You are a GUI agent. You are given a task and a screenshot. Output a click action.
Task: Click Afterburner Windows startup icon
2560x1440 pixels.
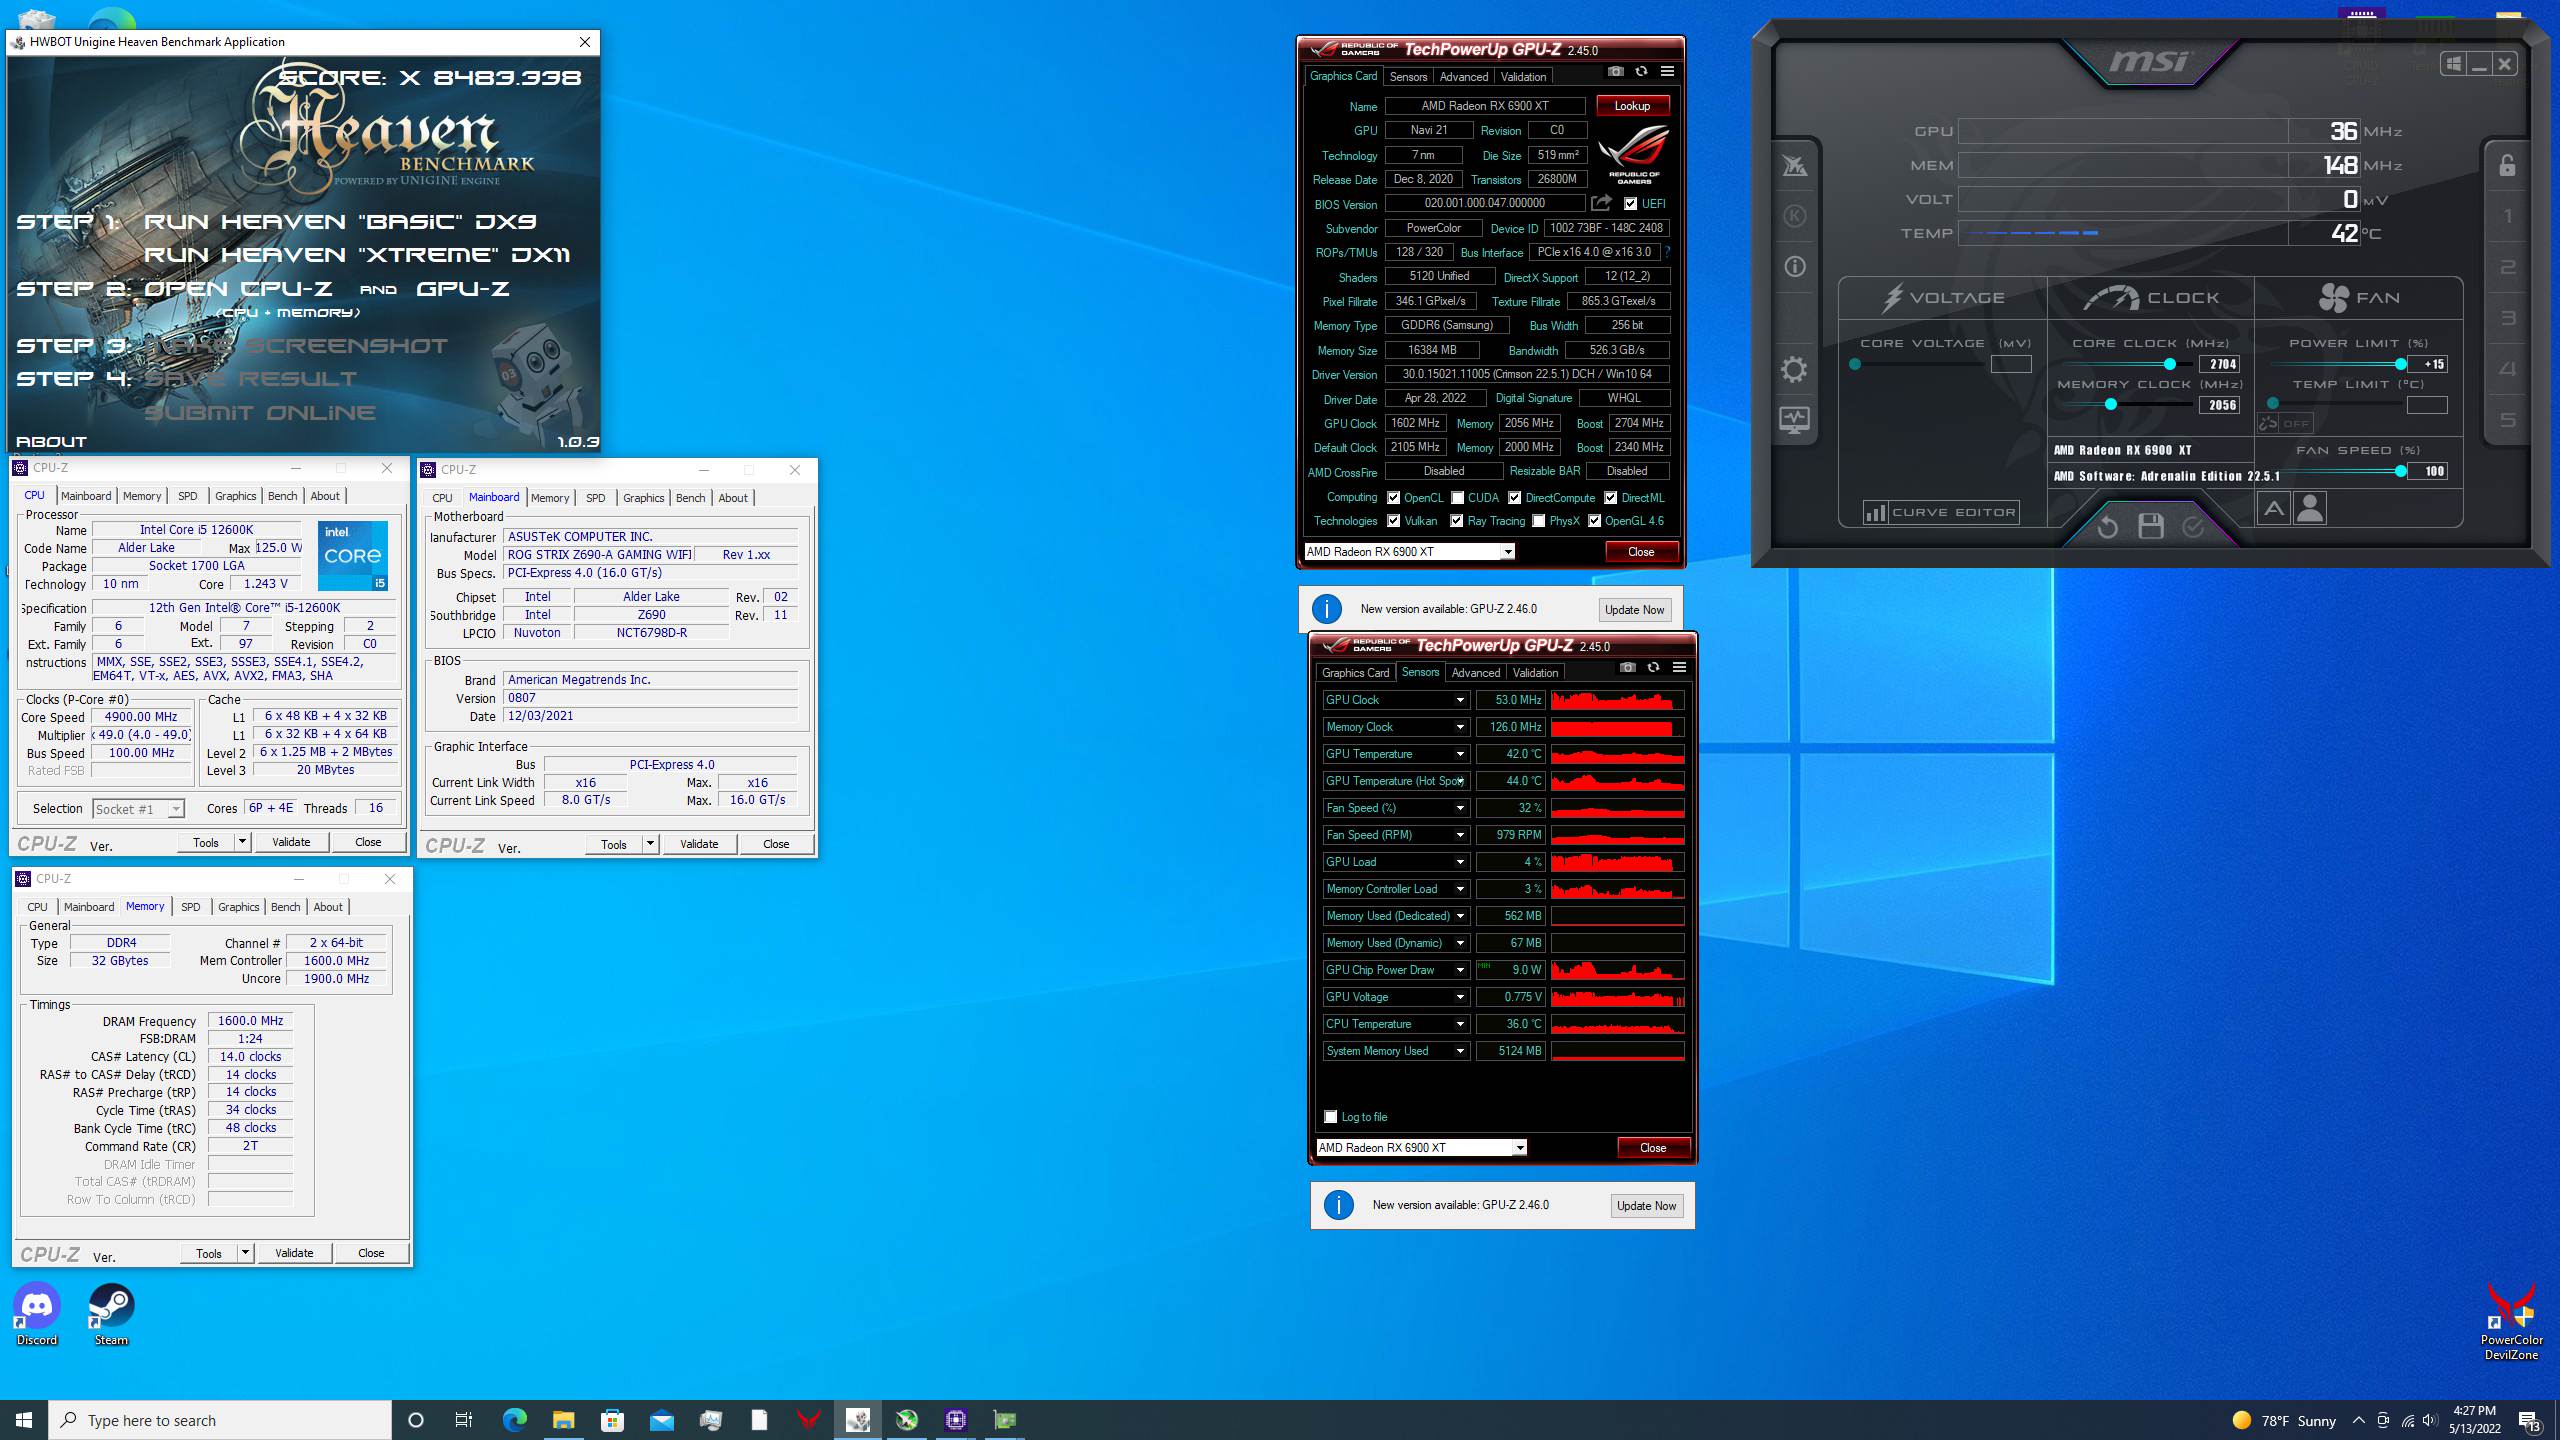click(x=2453, y=64)
